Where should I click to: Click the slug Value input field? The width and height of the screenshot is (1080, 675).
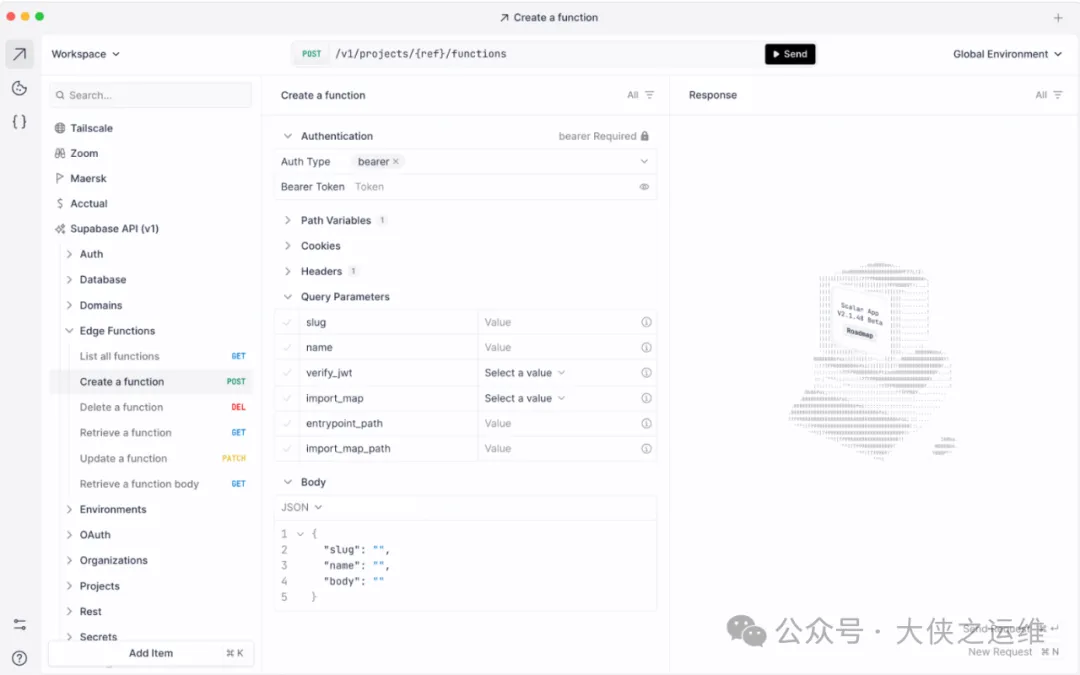559,322
